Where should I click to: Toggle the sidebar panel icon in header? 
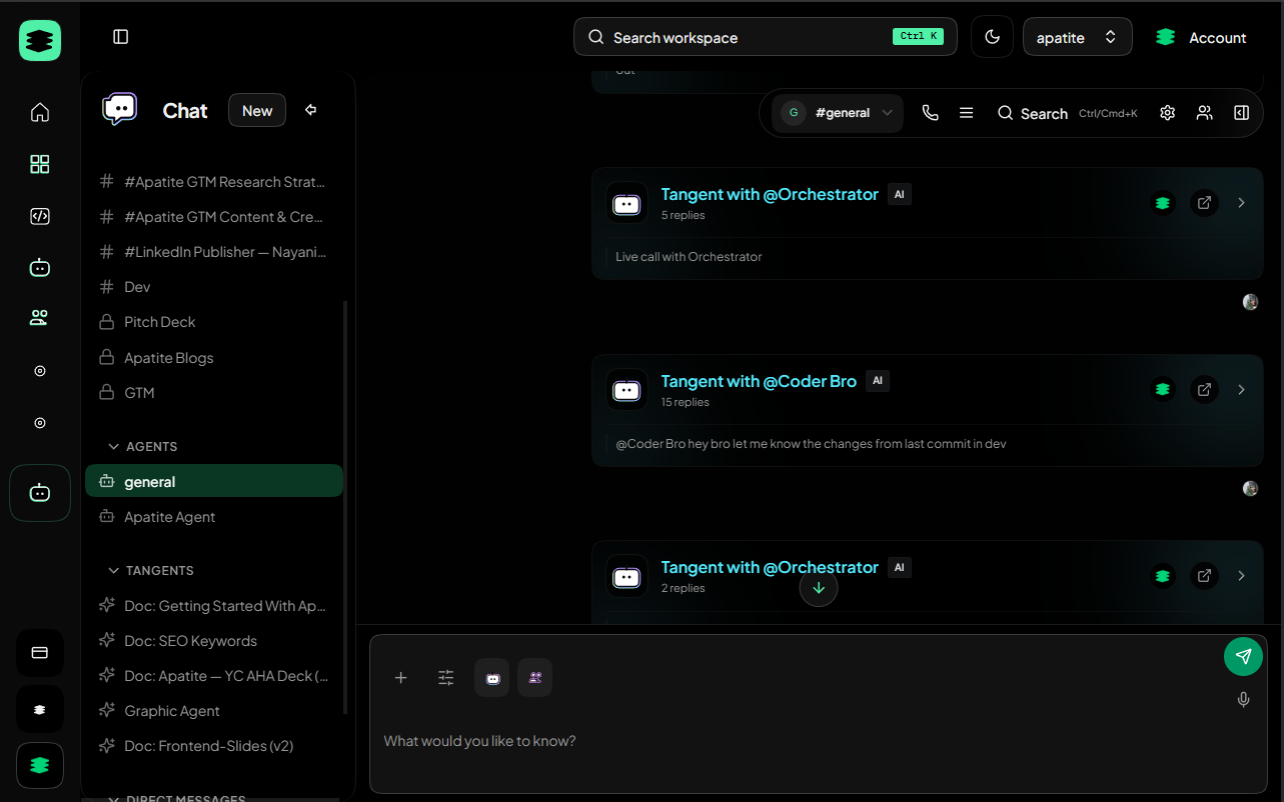pyautogui.click(x=121, y=37)
